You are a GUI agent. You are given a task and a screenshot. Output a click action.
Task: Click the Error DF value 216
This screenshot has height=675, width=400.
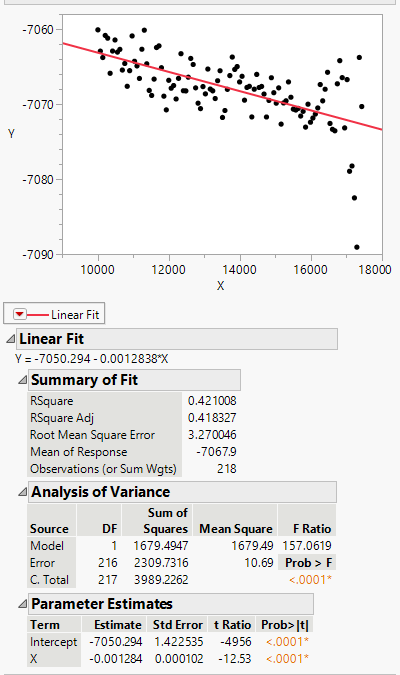108,563
